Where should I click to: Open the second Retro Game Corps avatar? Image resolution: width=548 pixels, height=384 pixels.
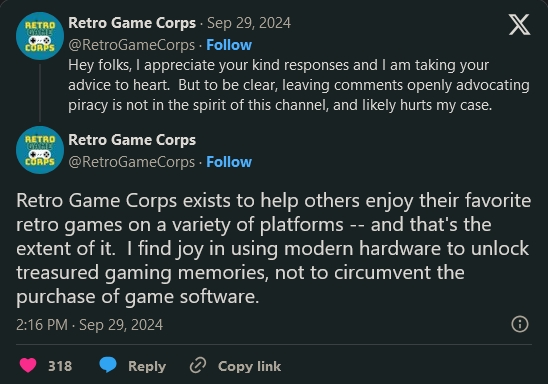click(x=40, y=150)
